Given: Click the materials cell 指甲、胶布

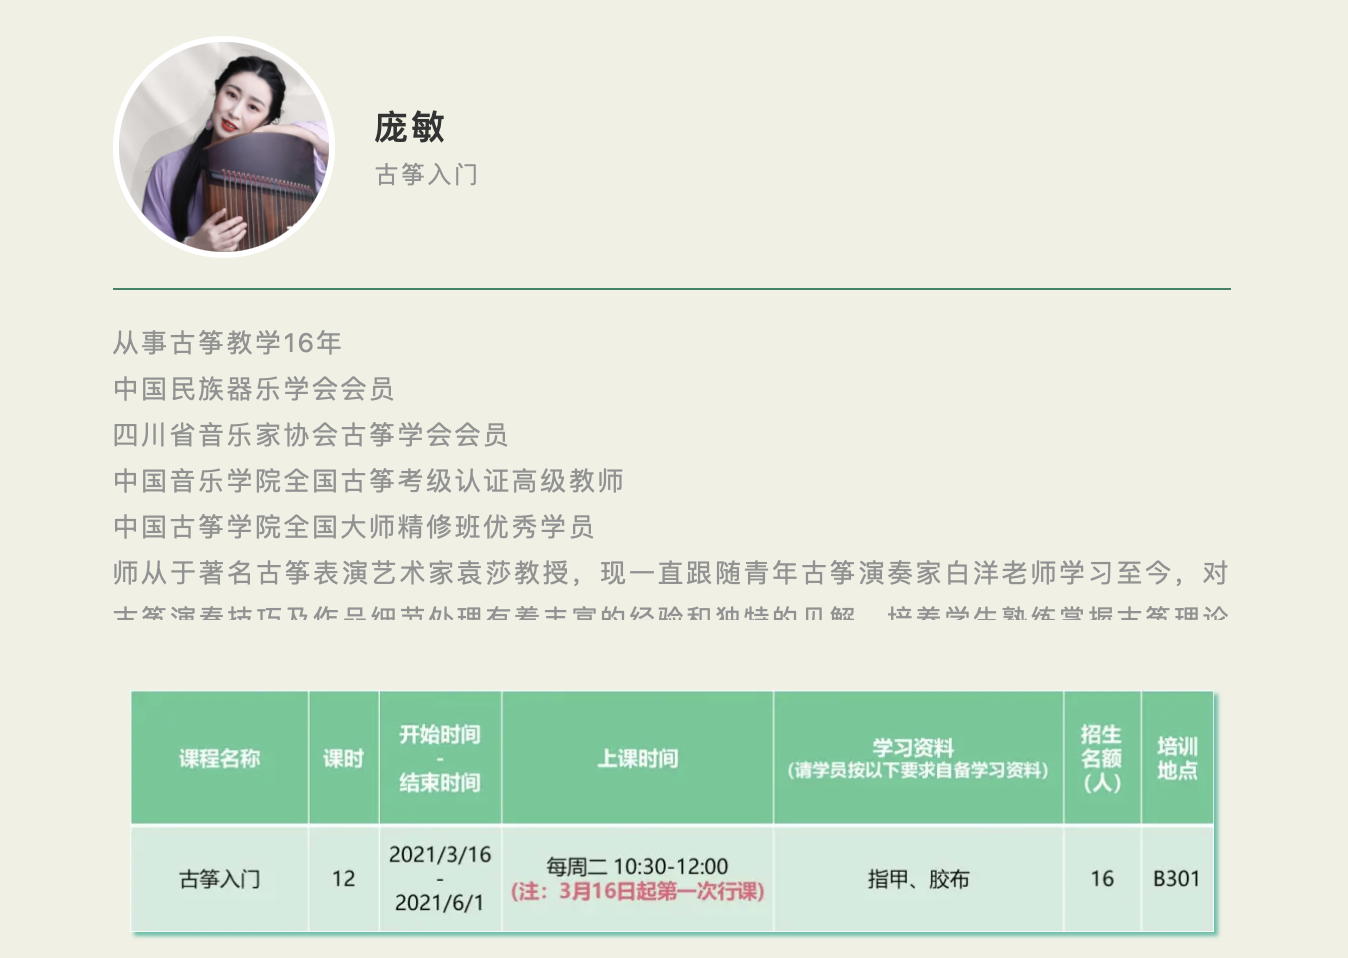Looking at the screenshot, I should [918, 879].
